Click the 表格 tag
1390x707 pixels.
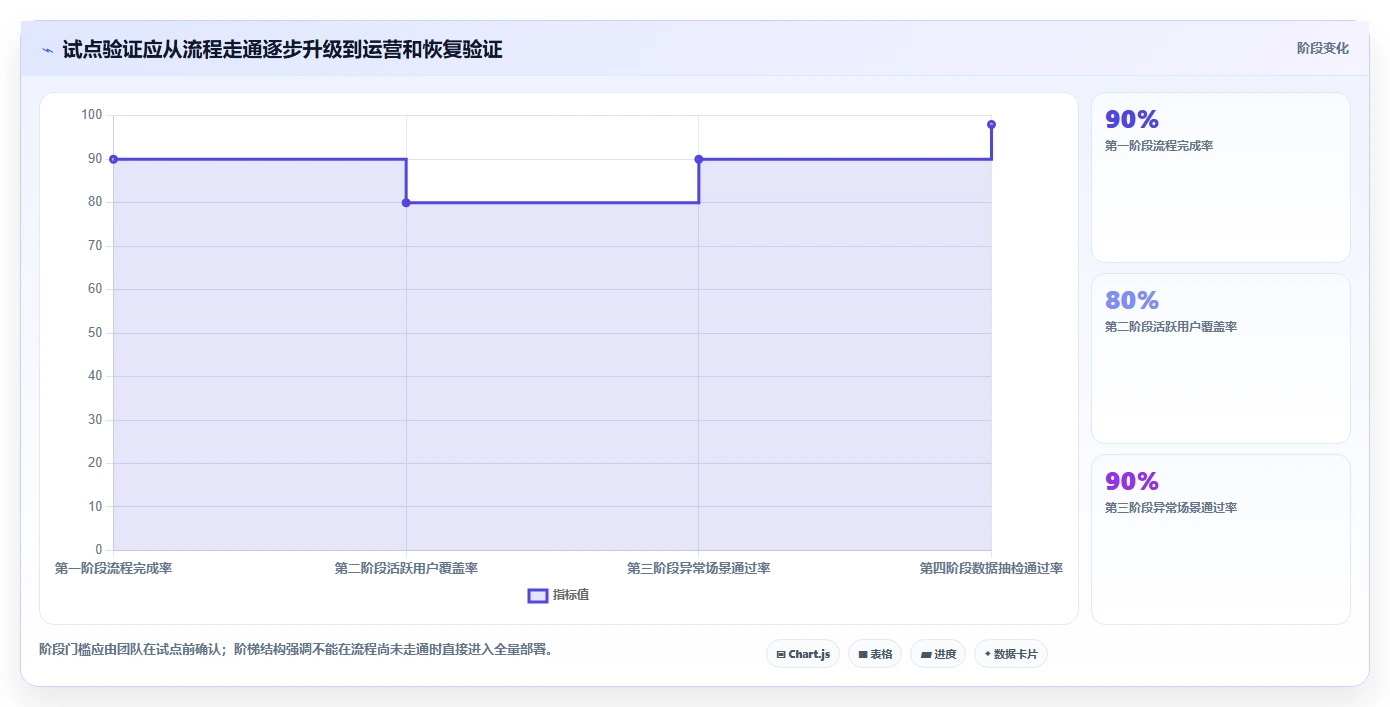pyautogui.click(x=875, y=654)
